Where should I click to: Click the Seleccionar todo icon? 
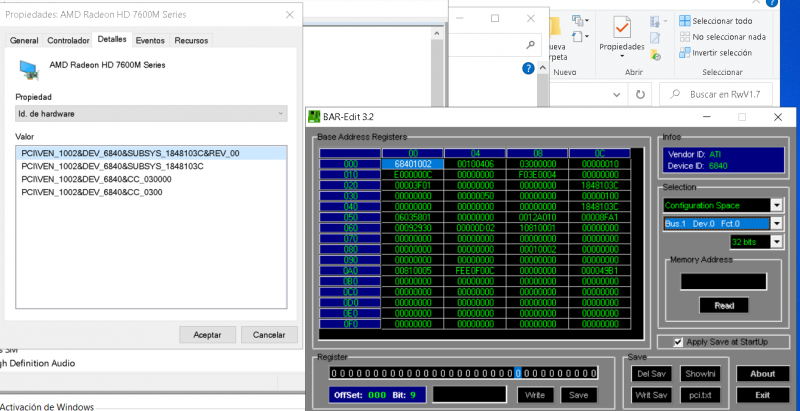click(x=683, y=21)
